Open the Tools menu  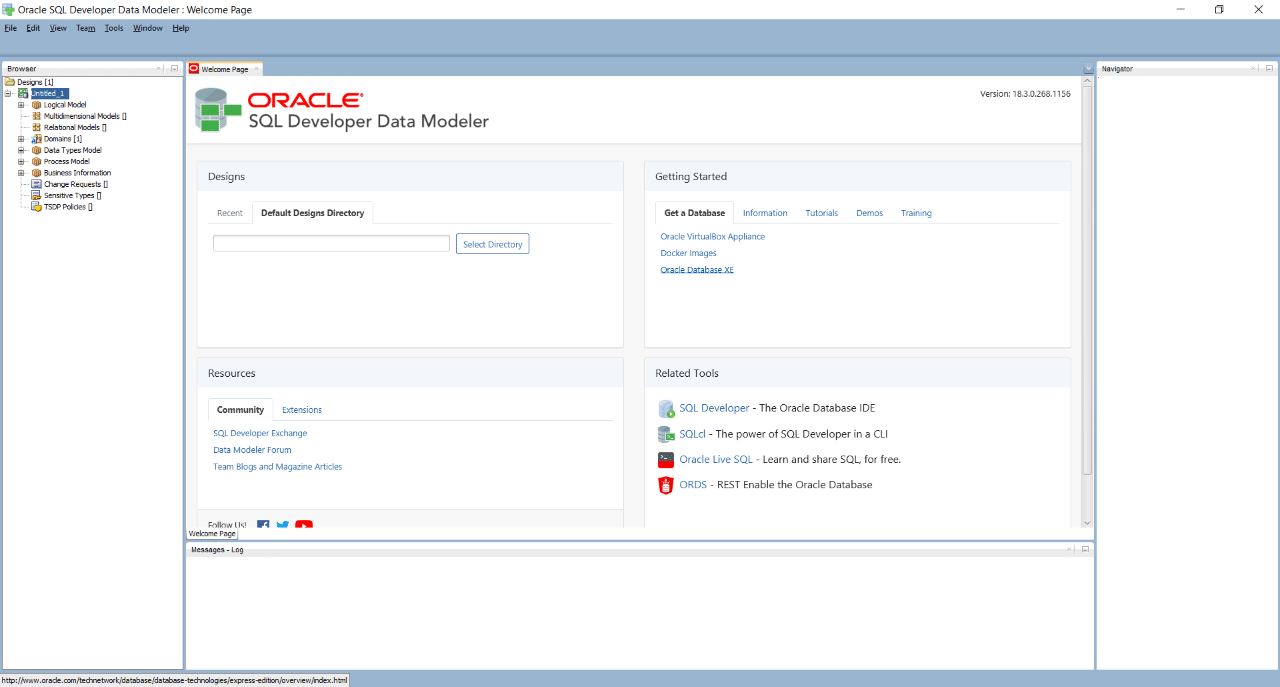point(113,28)
